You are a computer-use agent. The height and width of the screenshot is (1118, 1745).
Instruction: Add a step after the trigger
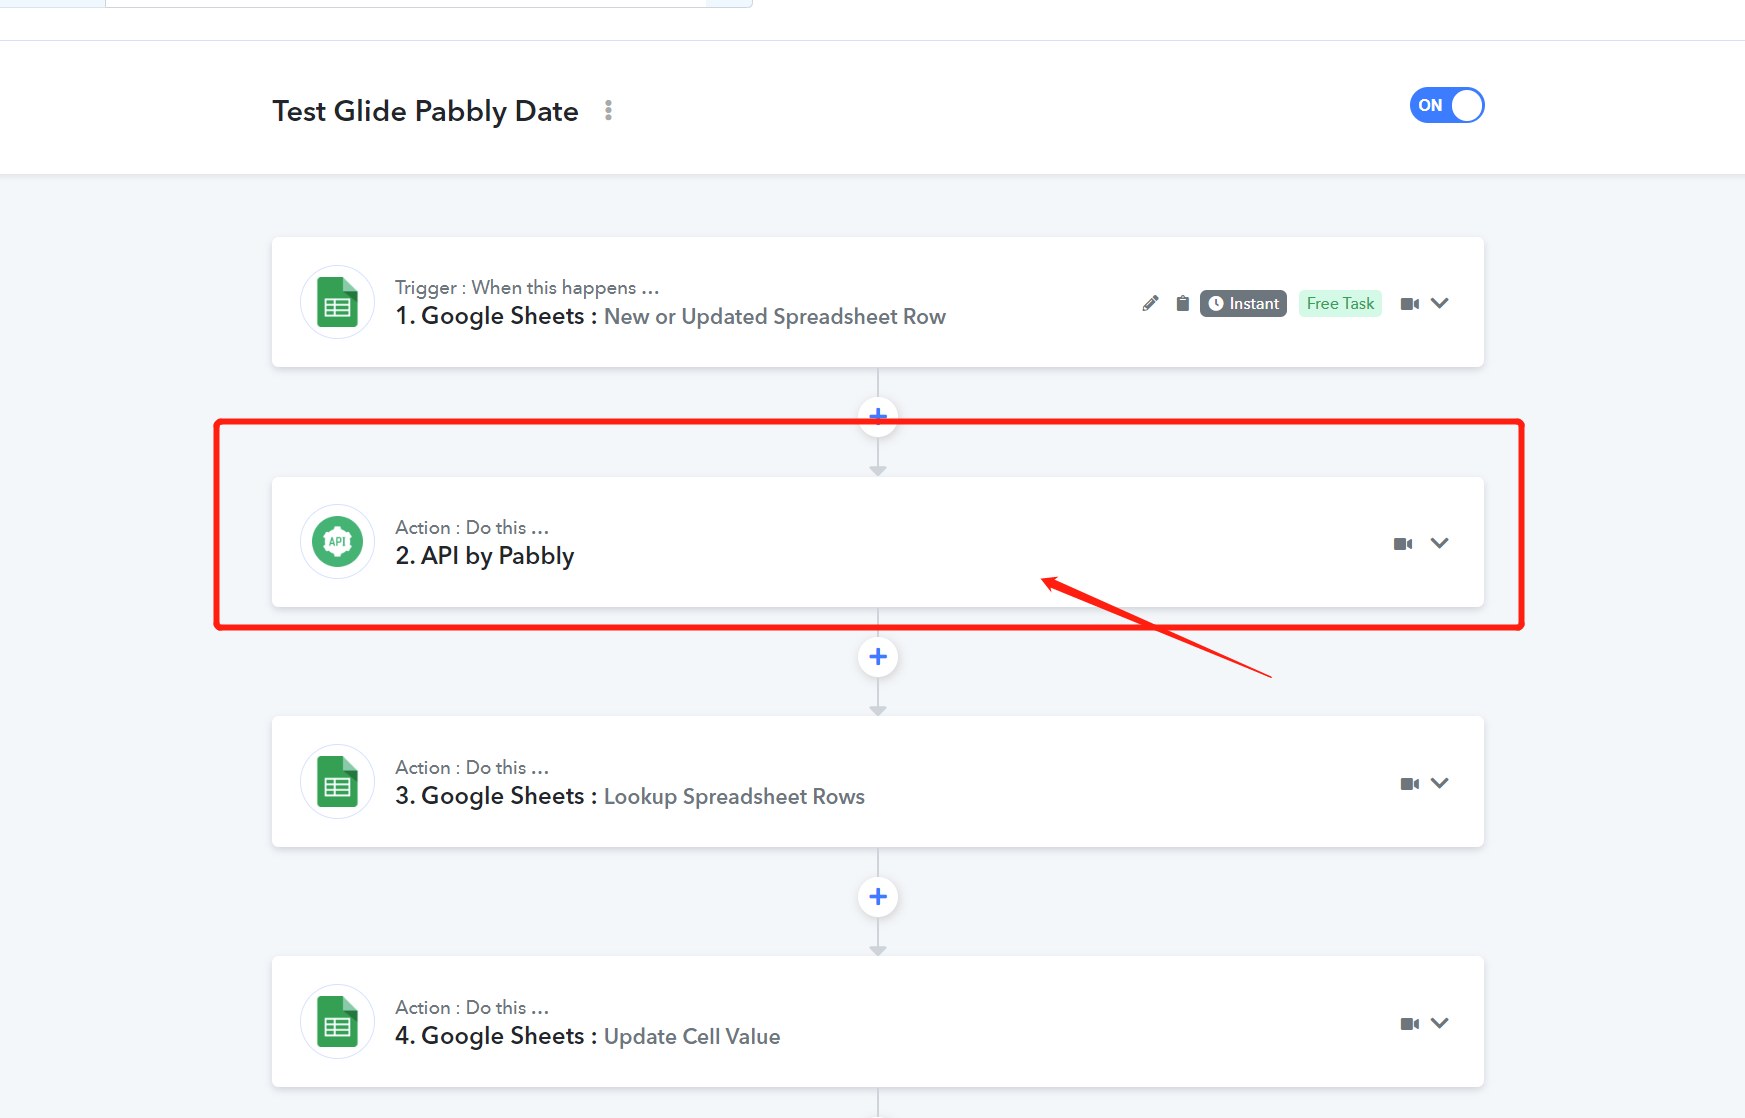tap(878, 415)
